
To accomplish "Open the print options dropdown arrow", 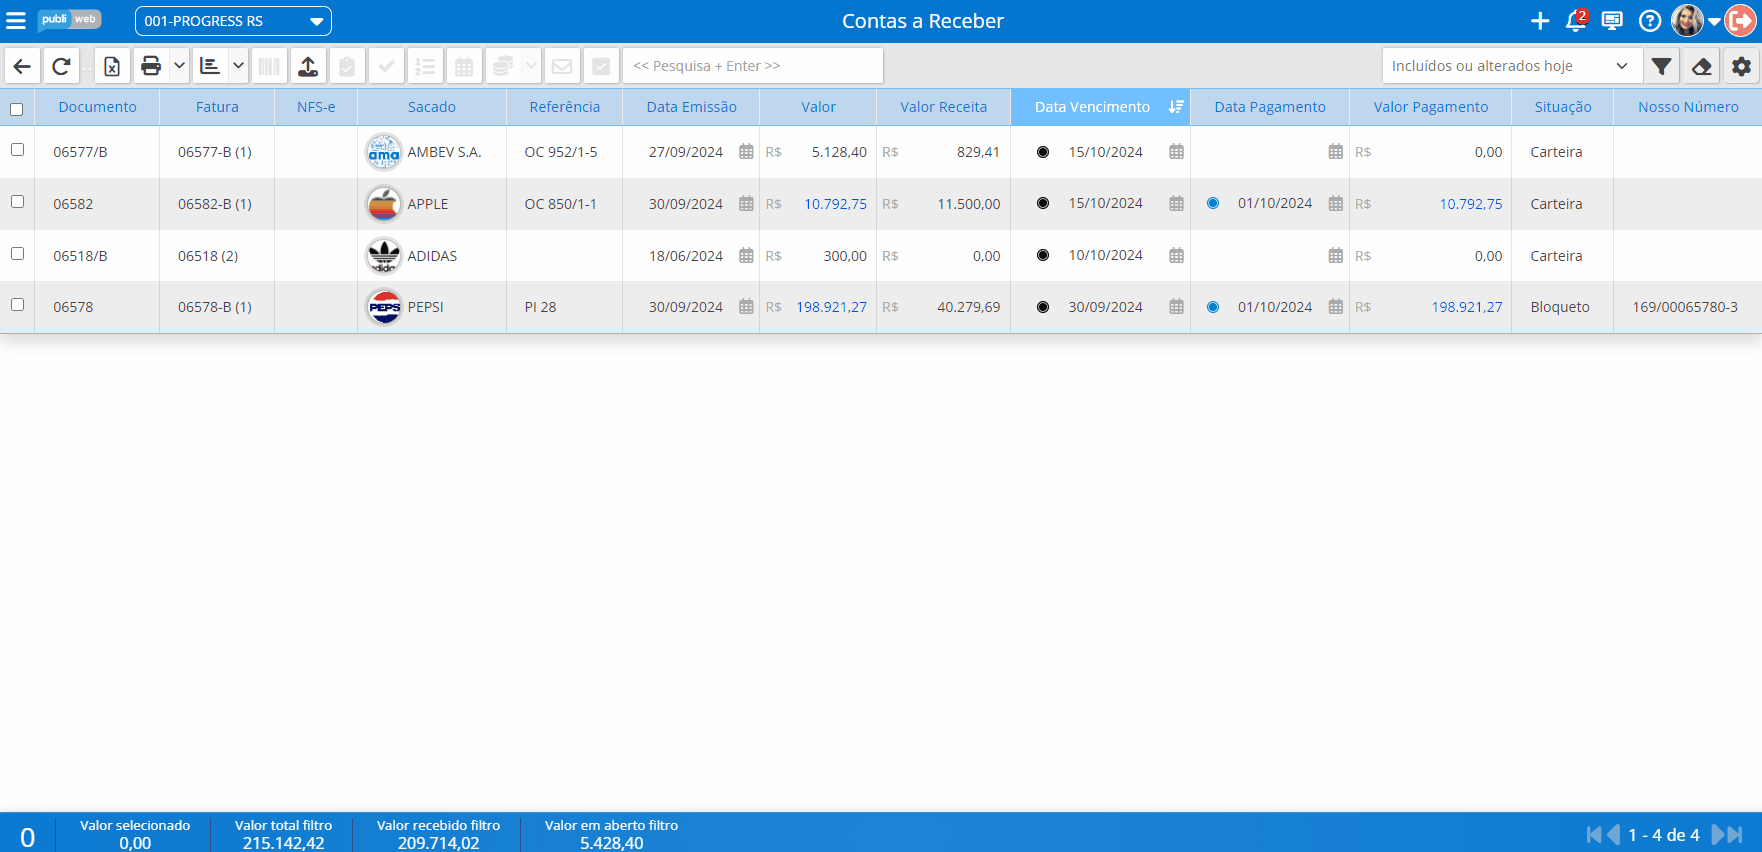I will (179, 66).
